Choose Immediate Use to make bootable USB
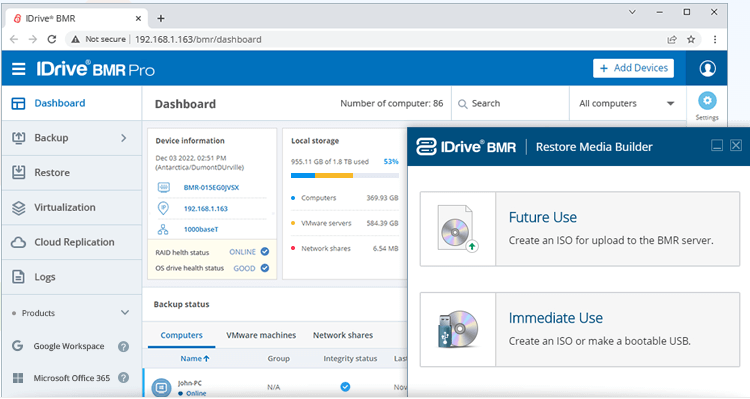The width and height of the screenshot is (750, 399). [x=580, y=330]
